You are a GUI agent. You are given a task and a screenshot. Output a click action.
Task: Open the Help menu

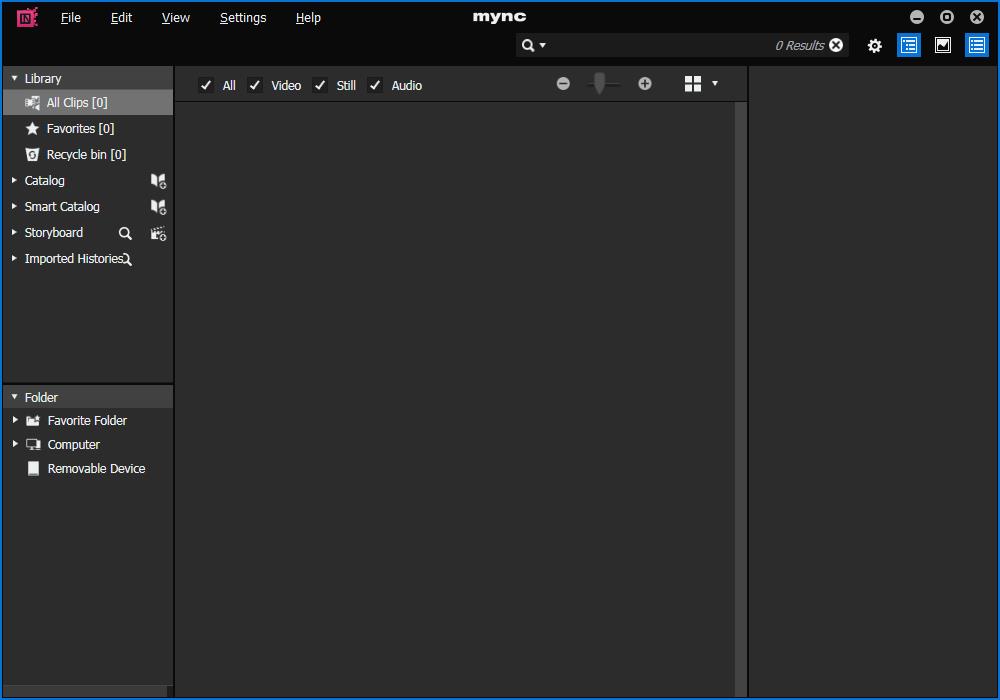308,18
